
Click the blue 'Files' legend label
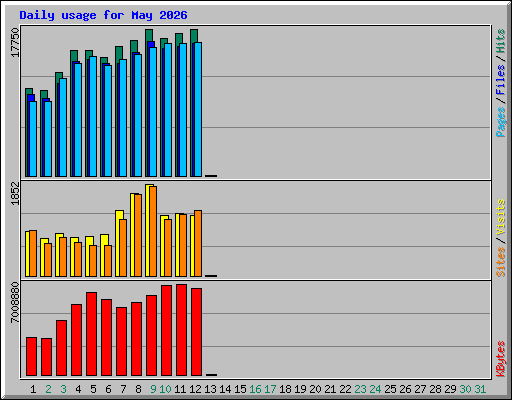coord(501,80)
